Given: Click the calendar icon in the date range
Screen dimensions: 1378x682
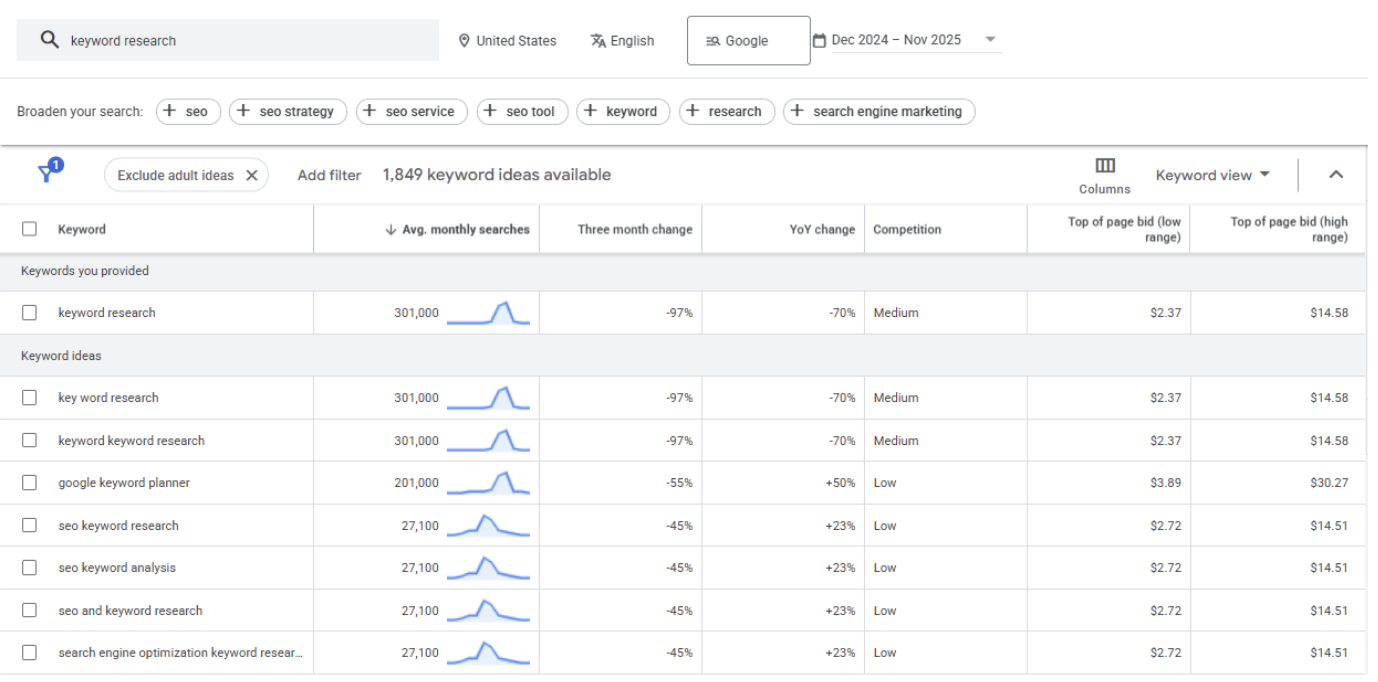Looking at the screenshot, I should 822,38.
